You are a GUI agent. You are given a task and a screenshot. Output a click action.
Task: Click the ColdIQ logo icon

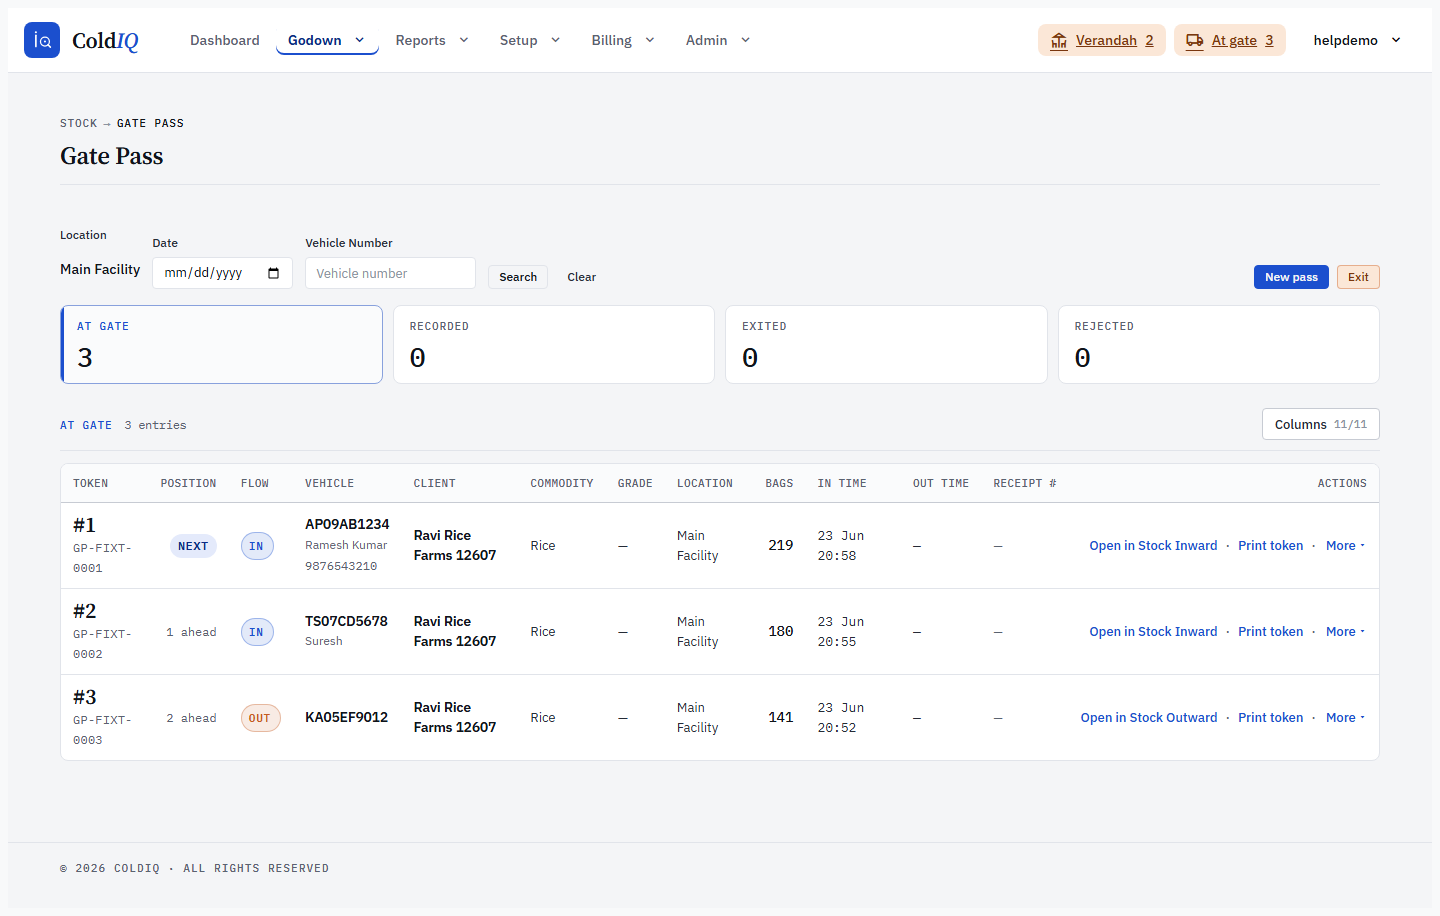tap(42, 40)
